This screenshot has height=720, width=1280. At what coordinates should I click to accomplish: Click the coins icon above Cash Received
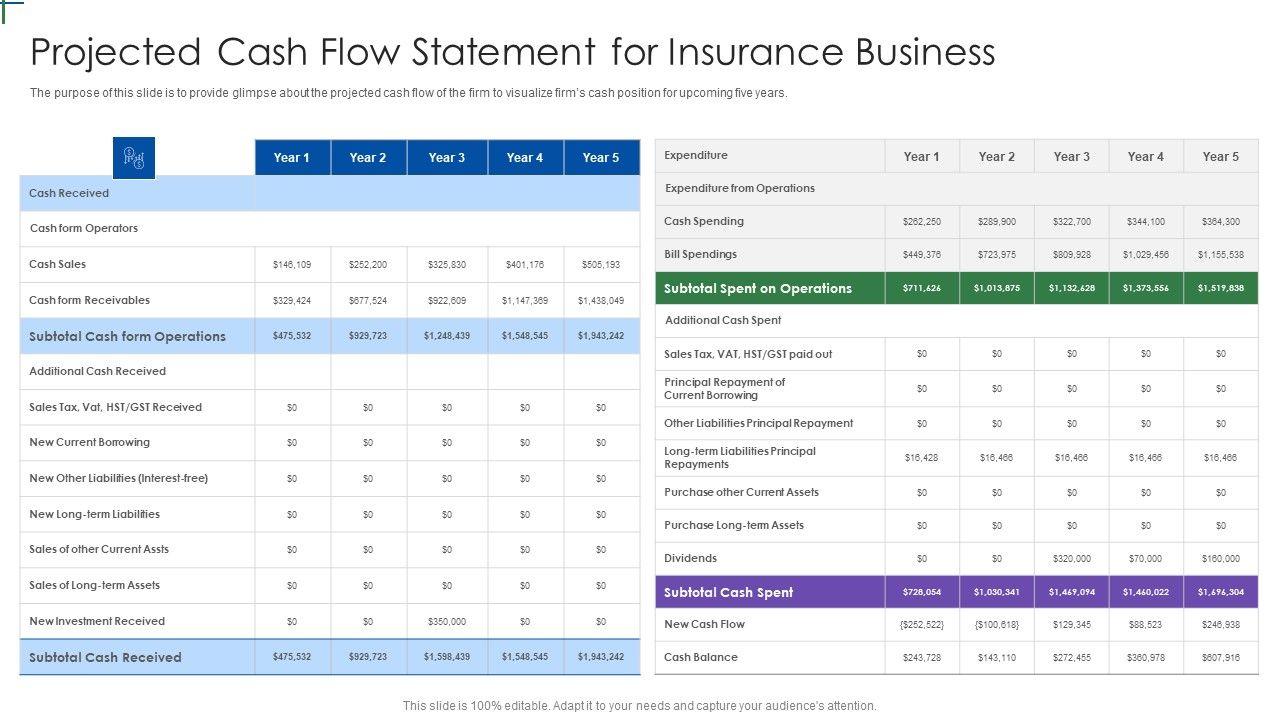pos(133,157)
